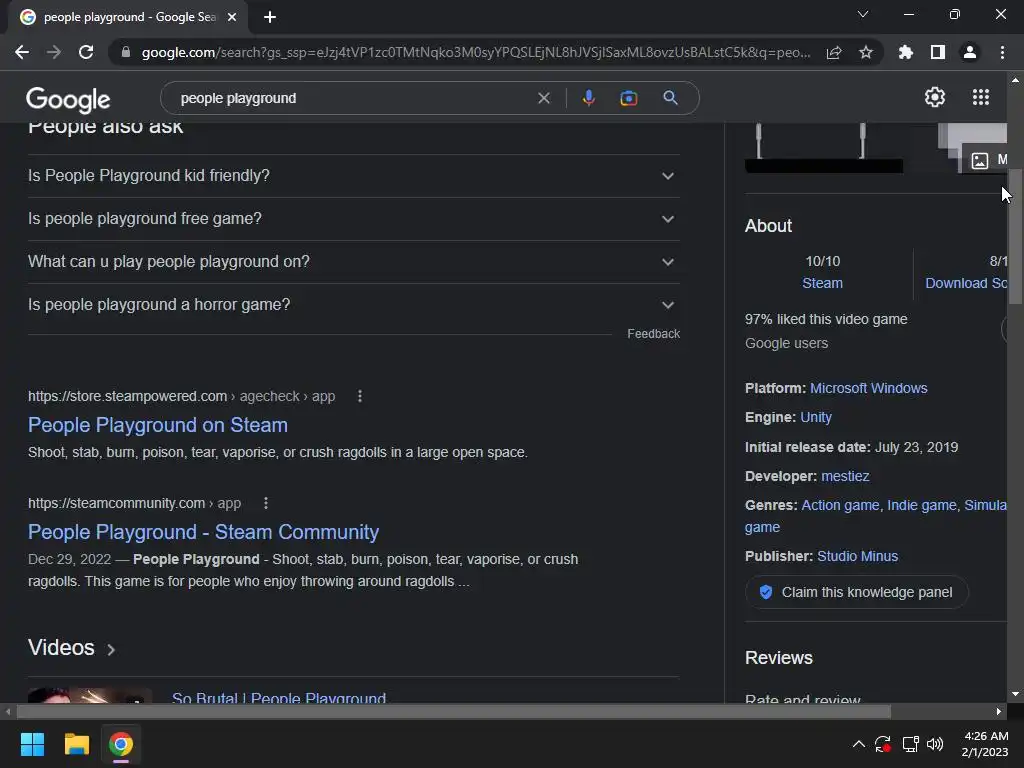Open the Windows Start menu
The height and width of the screenshot is (768, 1024).
32,744
